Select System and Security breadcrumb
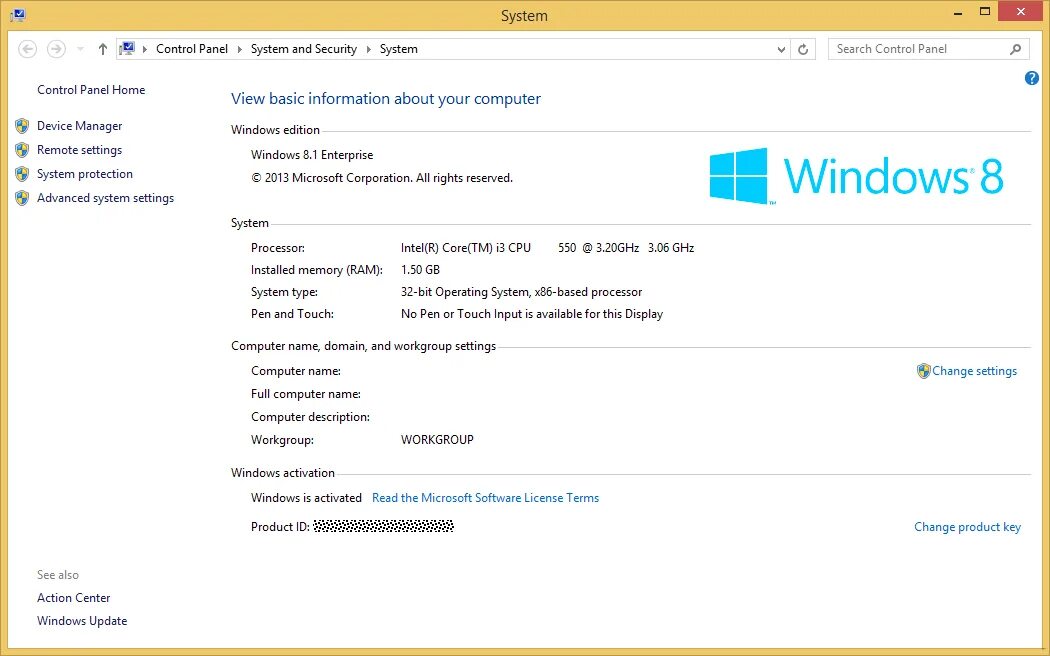 (303, 49)
